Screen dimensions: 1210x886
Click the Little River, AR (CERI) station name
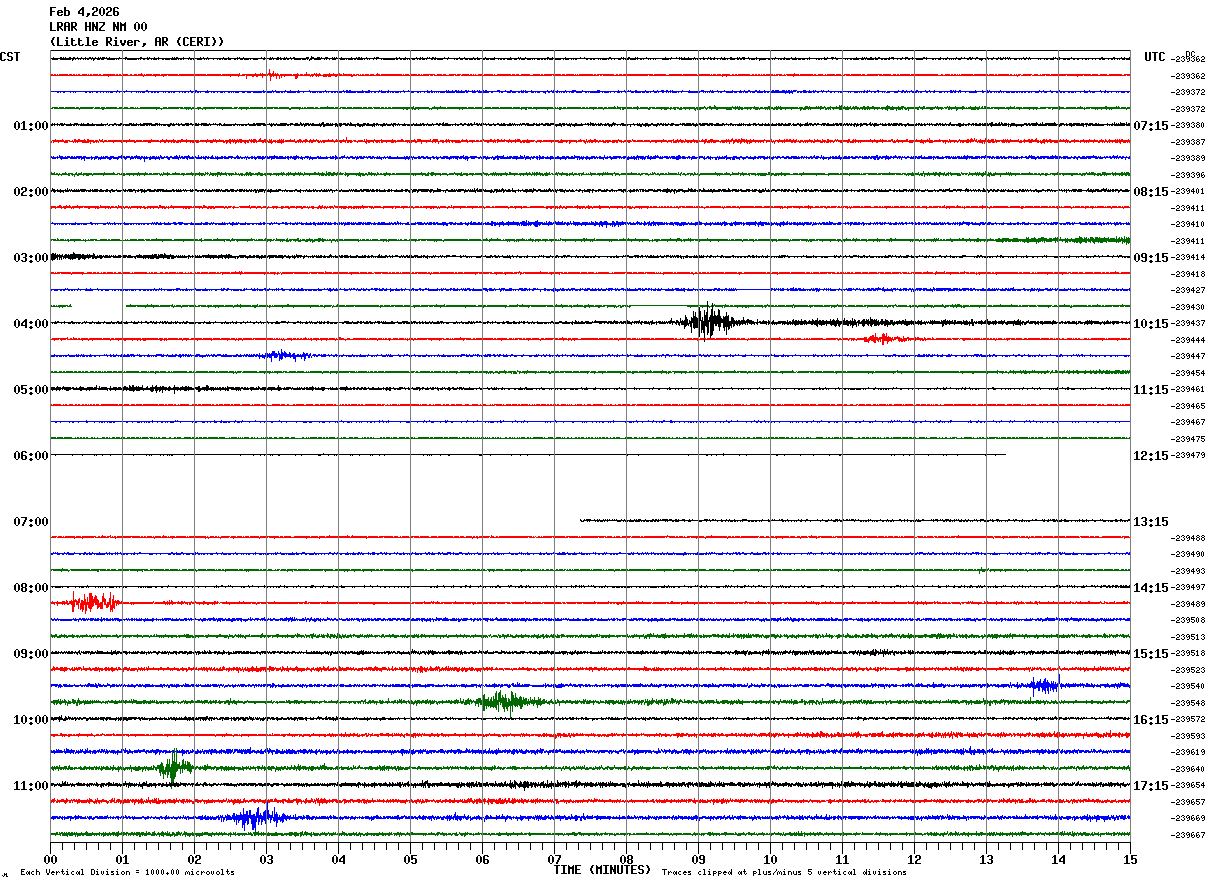137,42
